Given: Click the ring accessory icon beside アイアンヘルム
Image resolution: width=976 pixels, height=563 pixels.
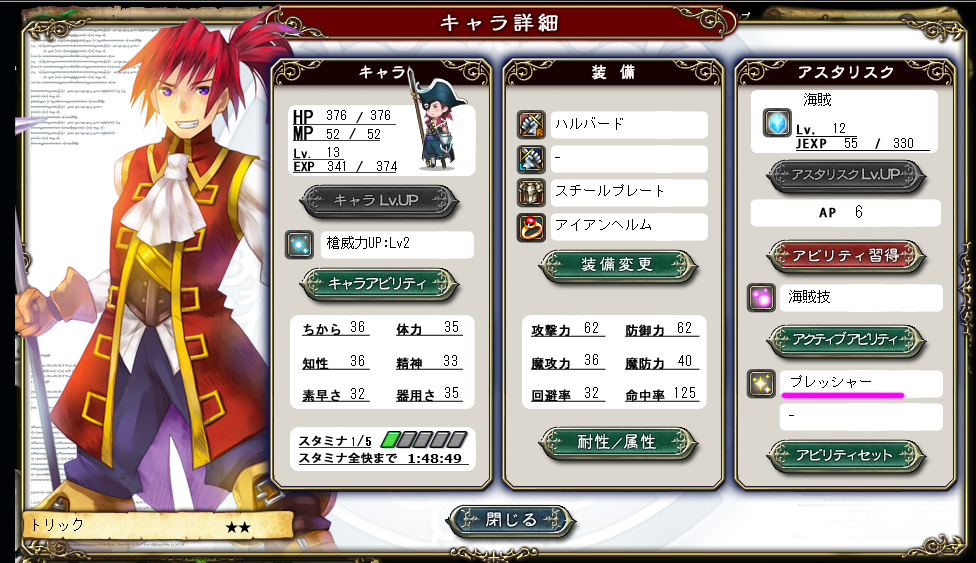Looking at the screenshot, I should pos(532,227).
